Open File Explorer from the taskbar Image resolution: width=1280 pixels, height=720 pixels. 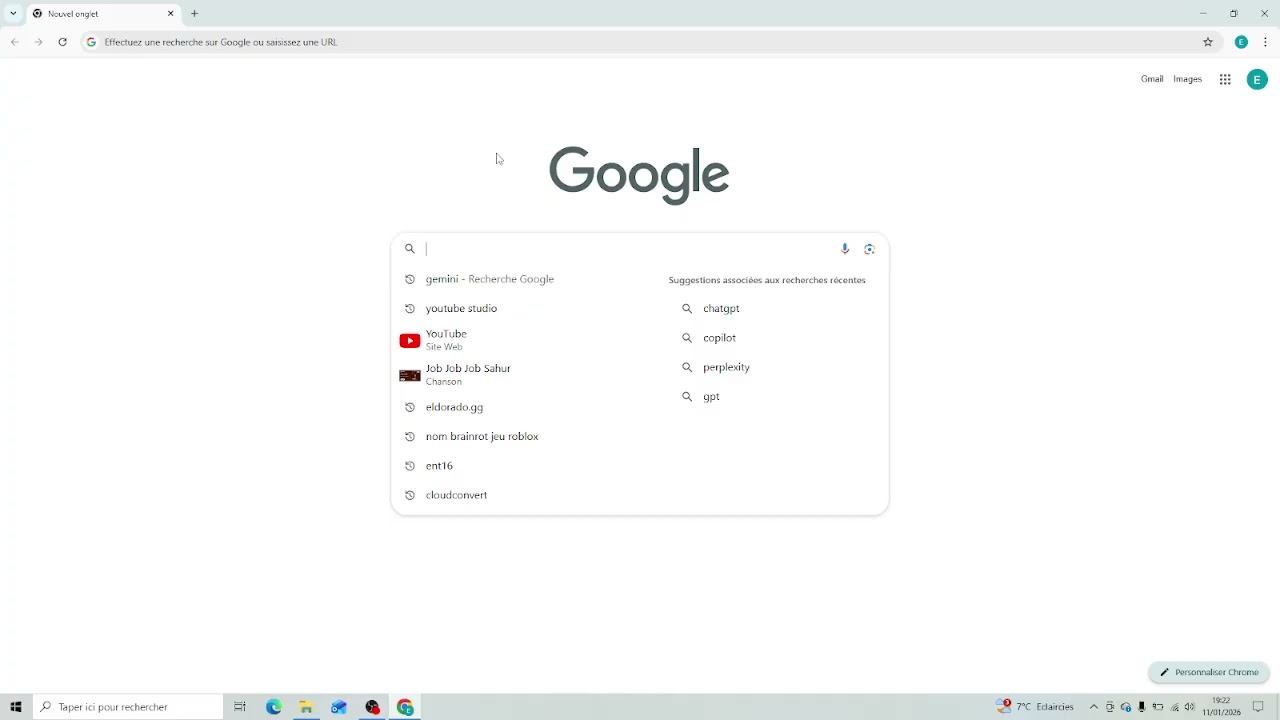(x=307, y=707)
